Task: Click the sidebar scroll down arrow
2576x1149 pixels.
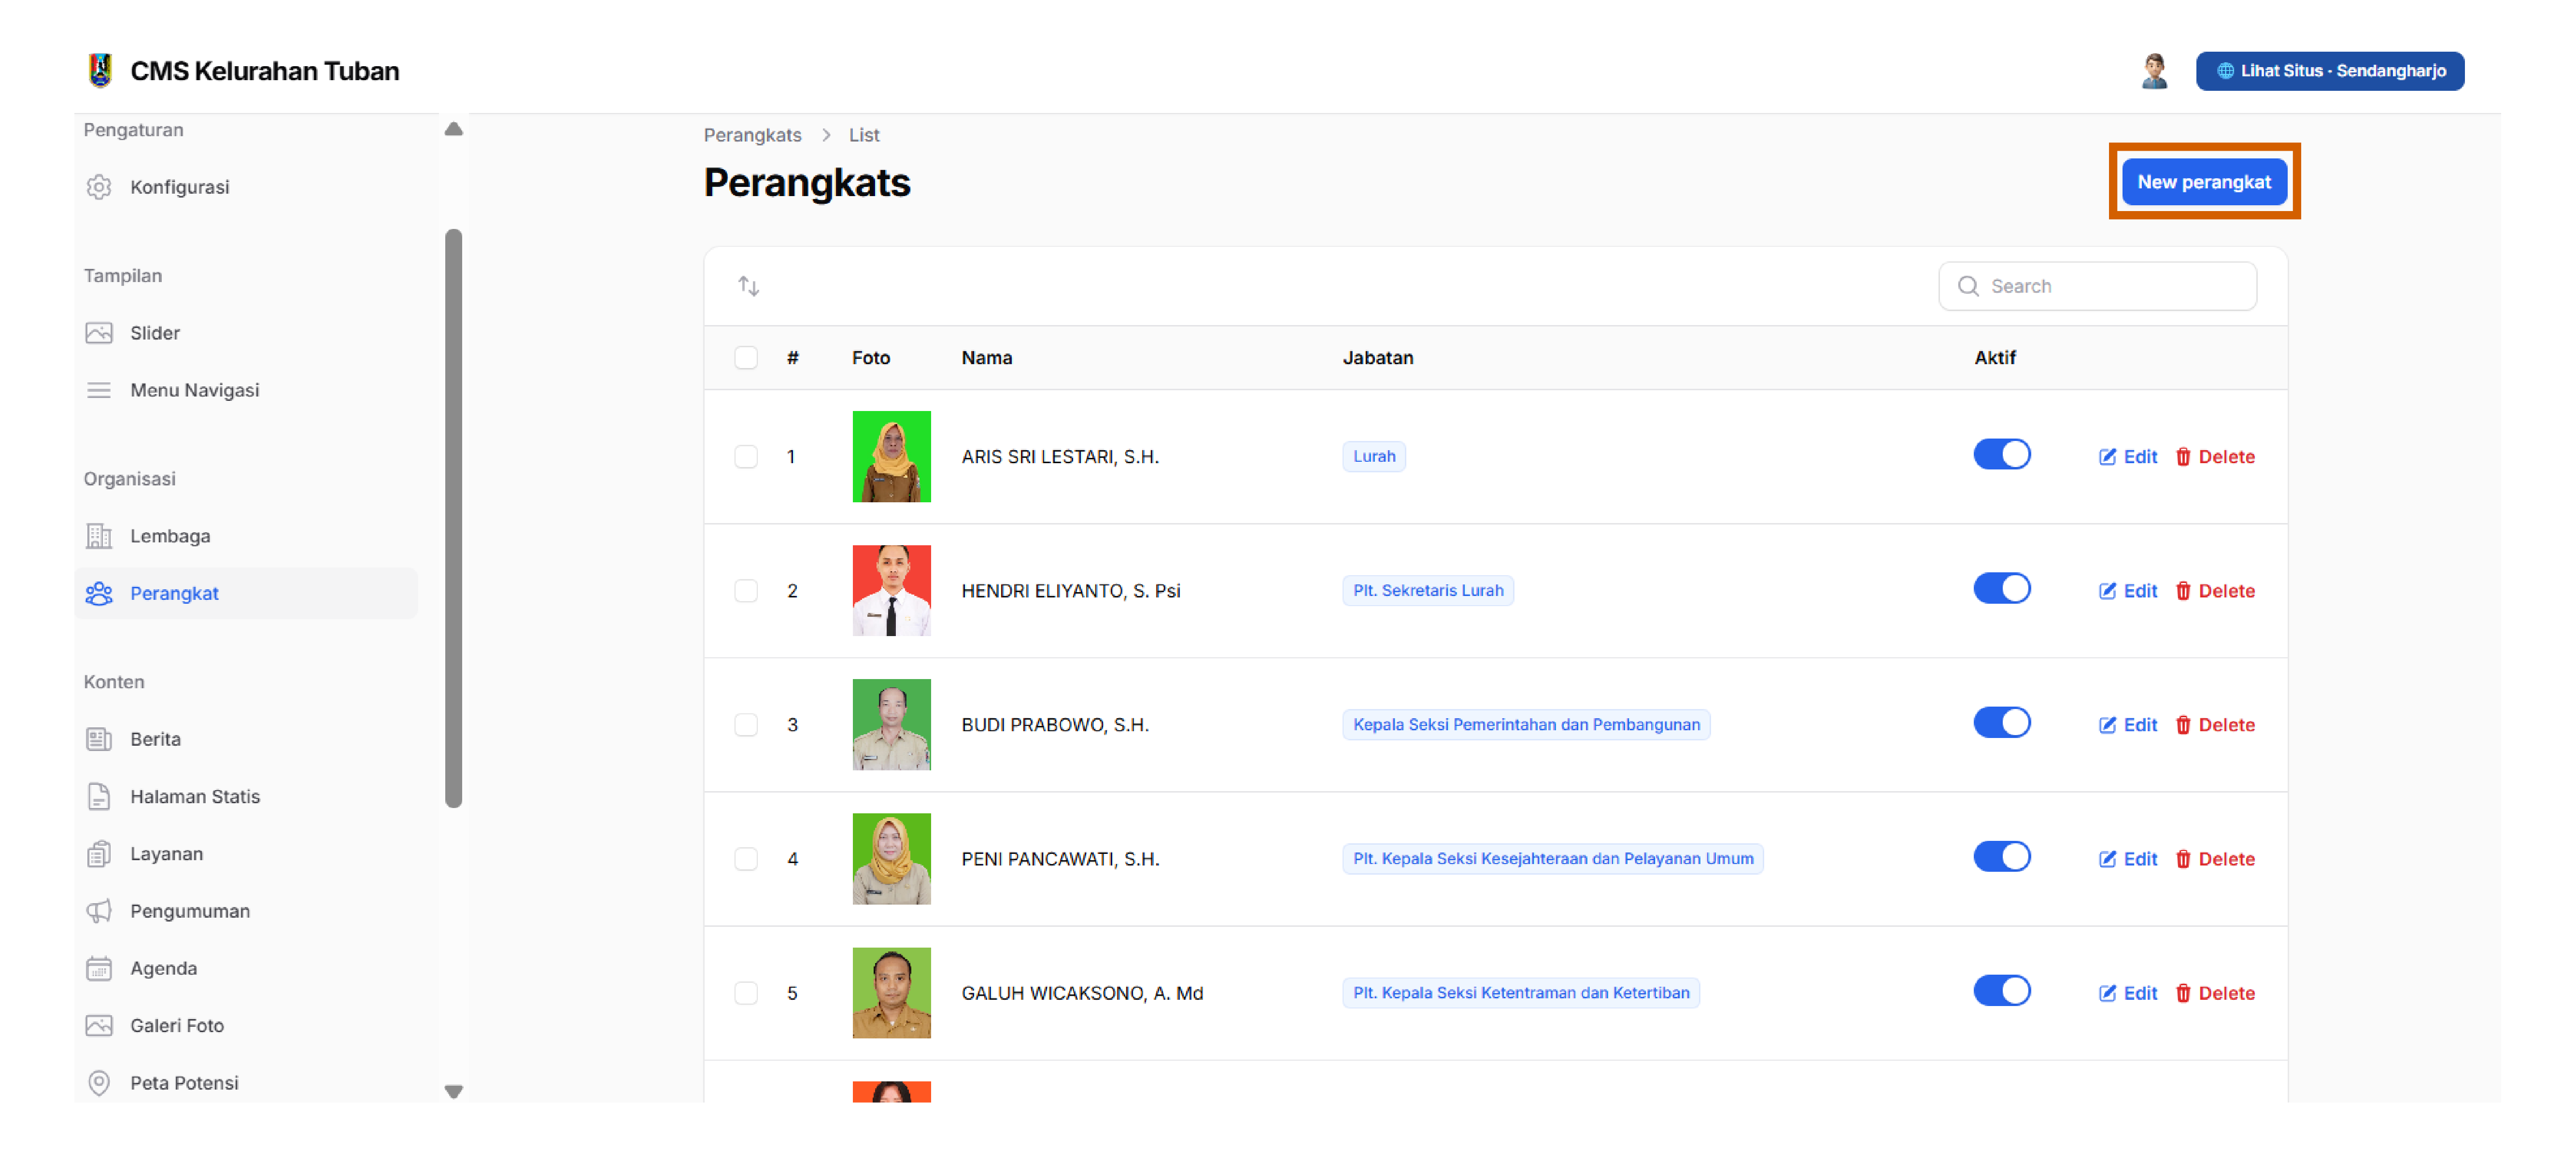Action: [454, 1092]
